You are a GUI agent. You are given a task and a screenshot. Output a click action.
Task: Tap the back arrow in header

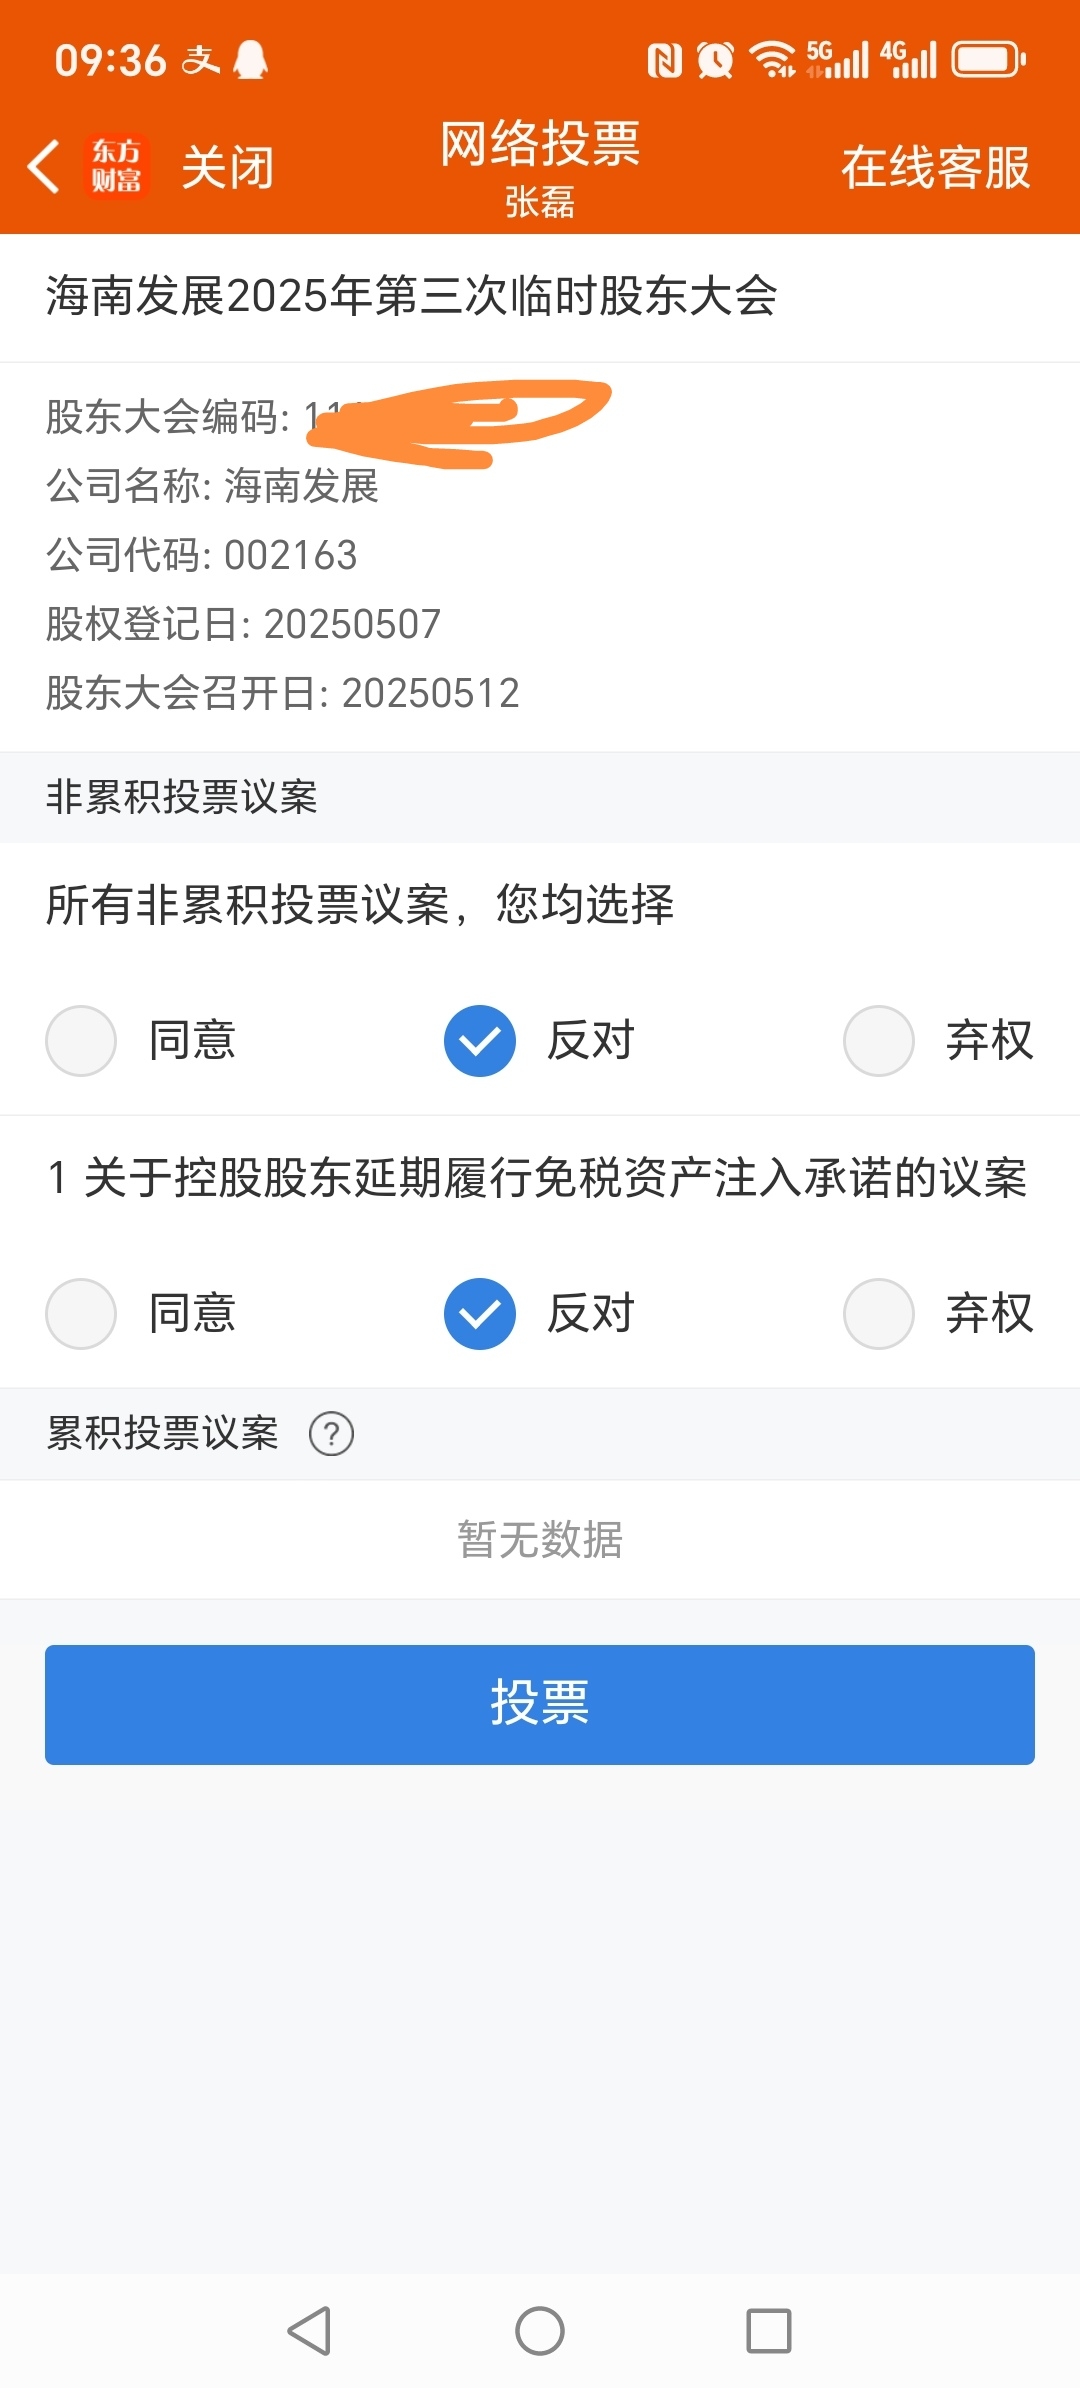coord(44,166)
